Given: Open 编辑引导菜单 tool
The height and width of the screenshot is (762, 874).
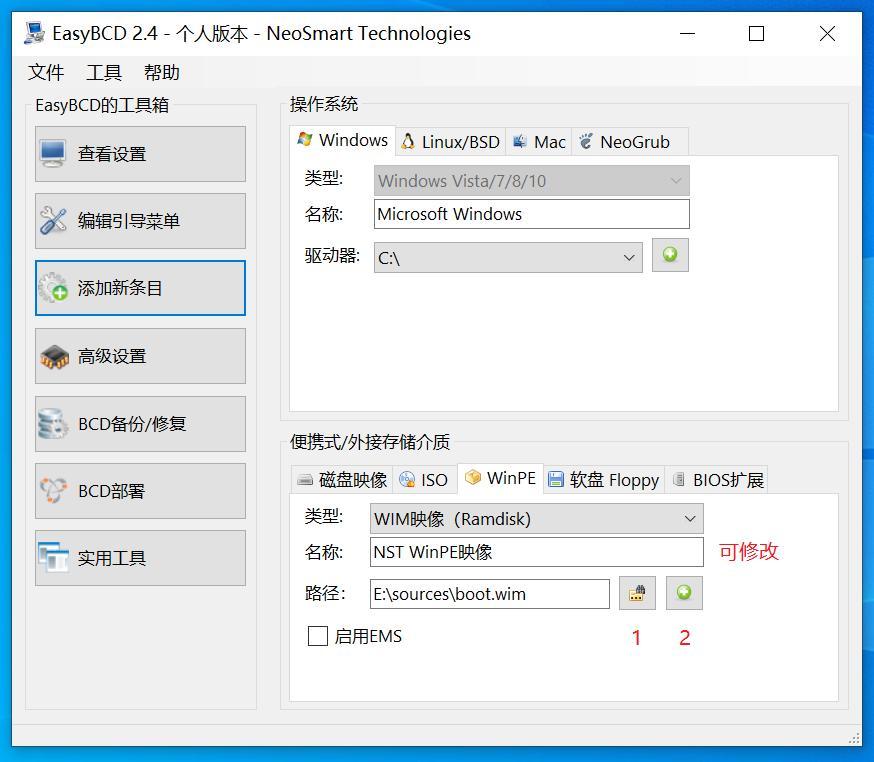Looking at the screenshot, I should [x=140, y=221].
